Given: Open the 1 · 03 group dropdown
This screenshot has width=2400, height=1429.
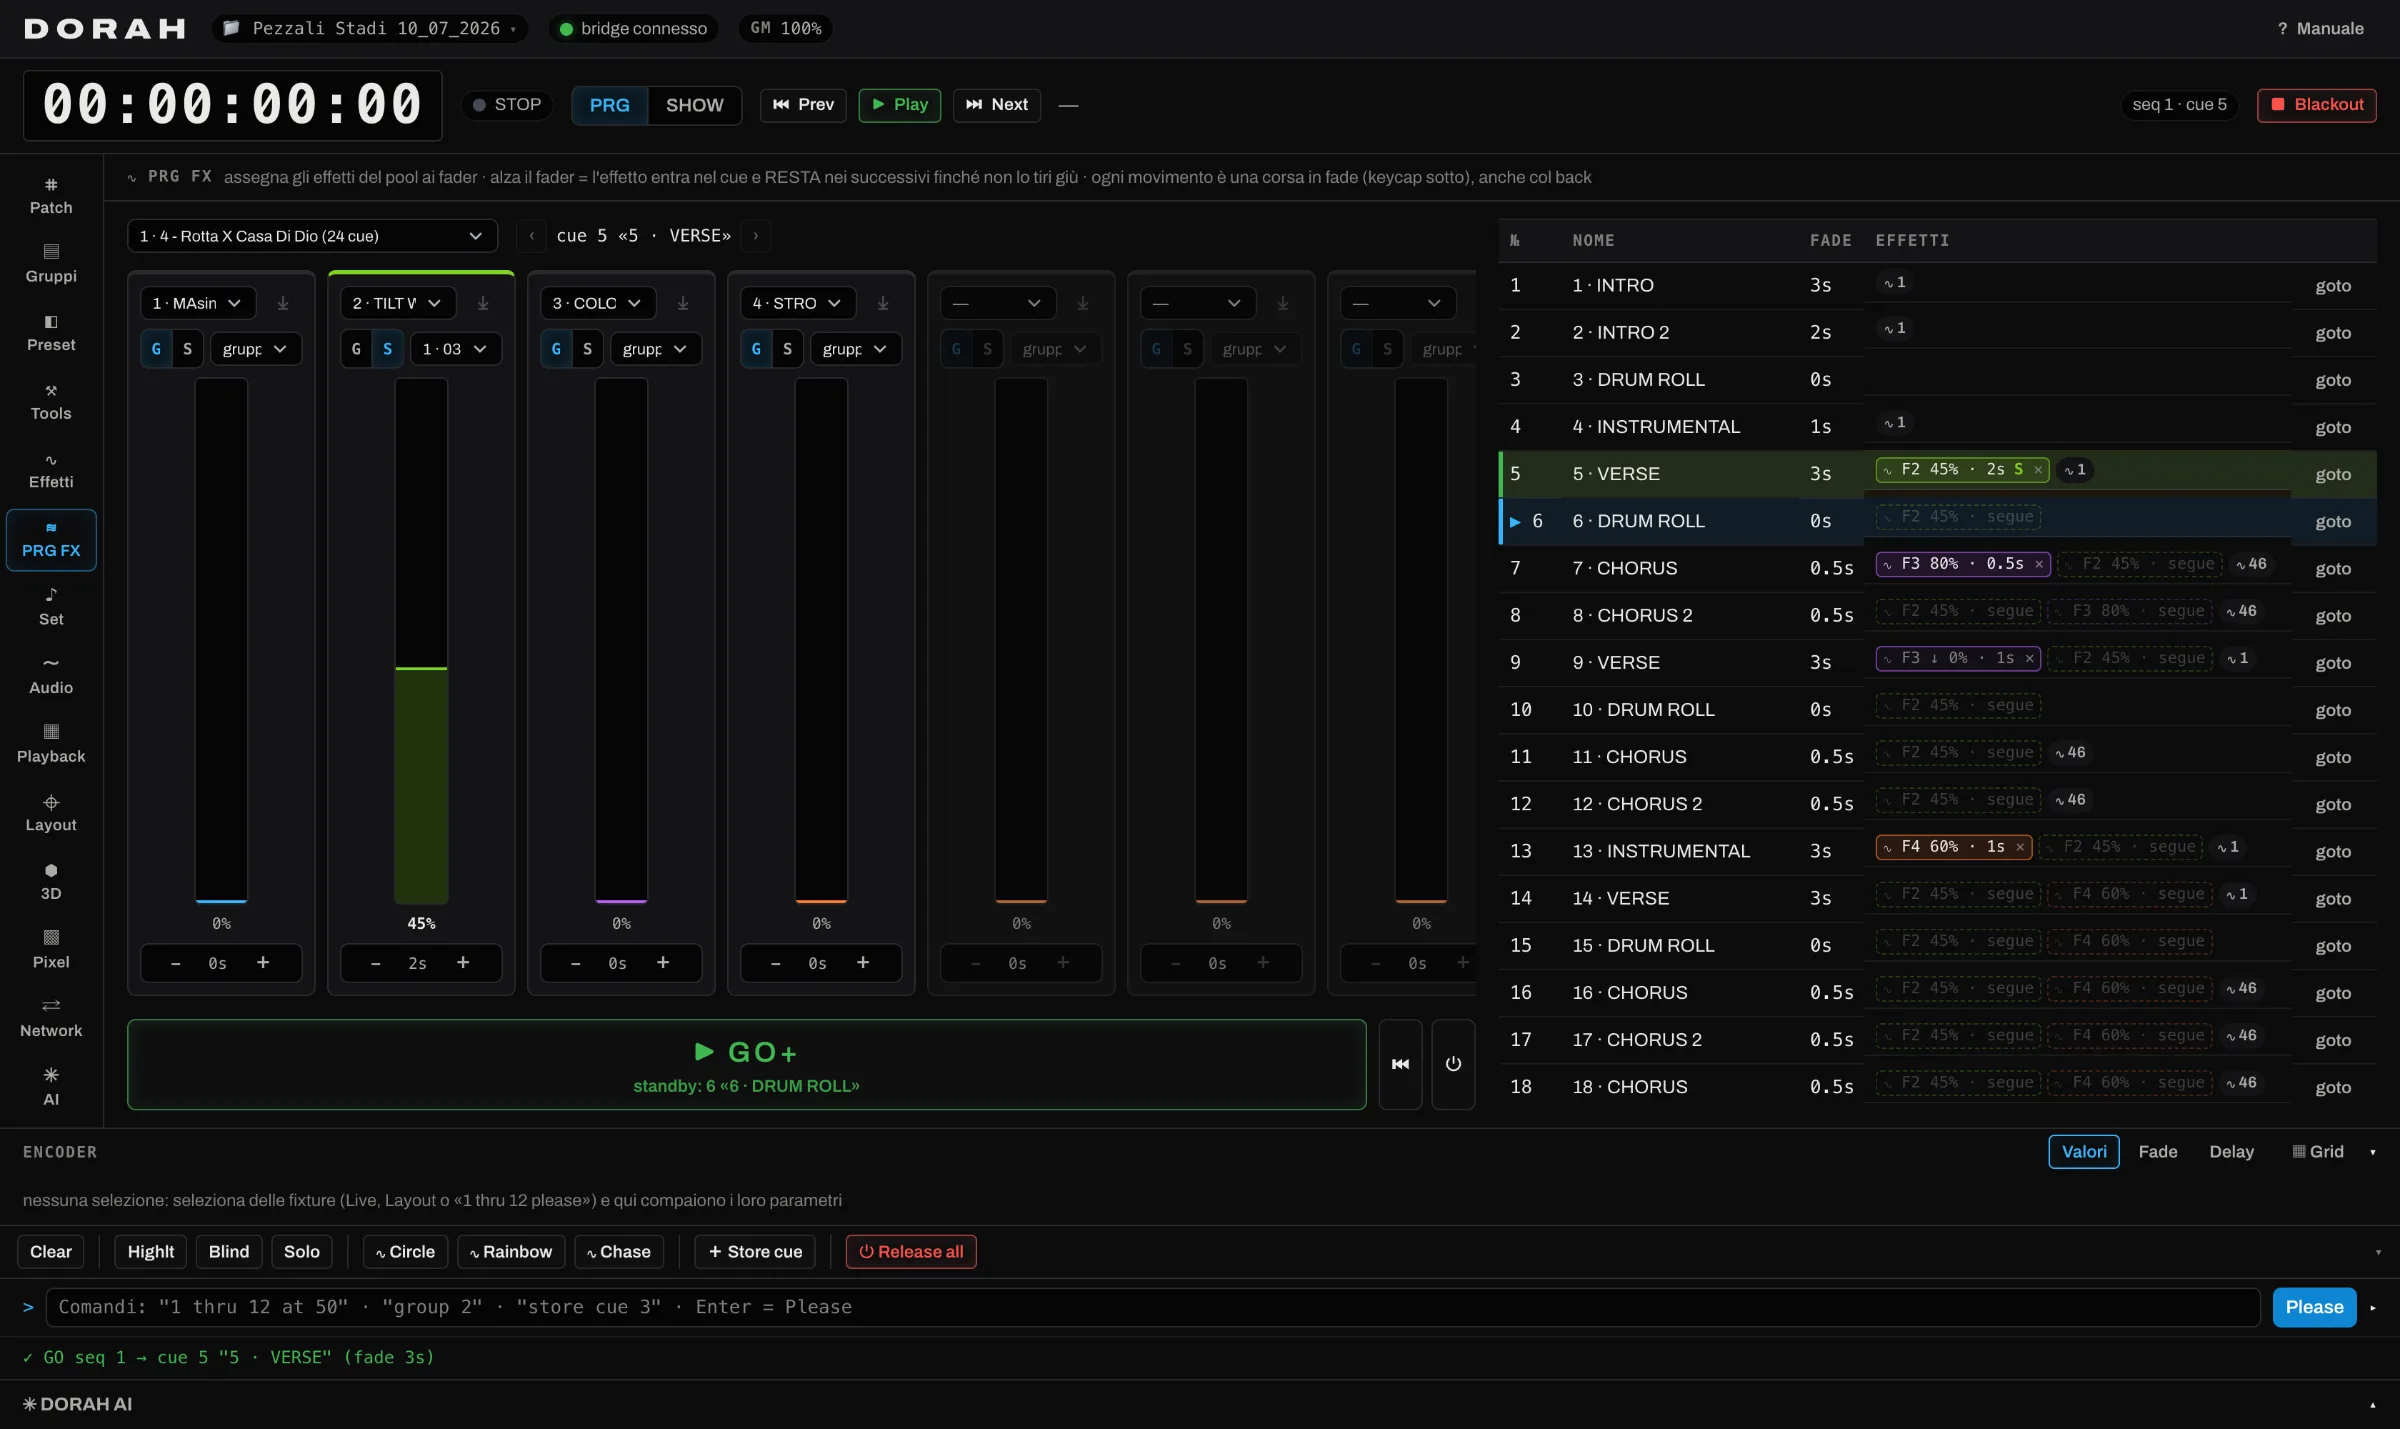Looking at the screenshot, I should tap(455, 349).
